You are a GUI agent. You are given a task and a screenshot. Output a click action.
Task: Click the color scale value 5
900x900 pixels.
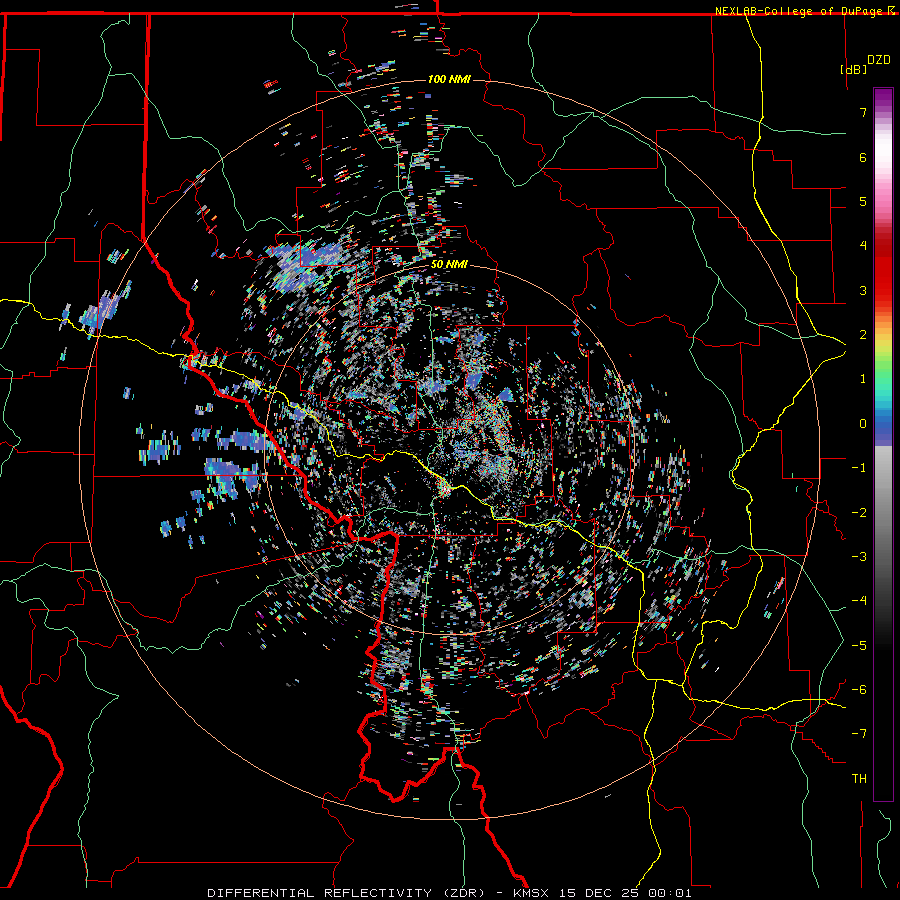(863, 201)
